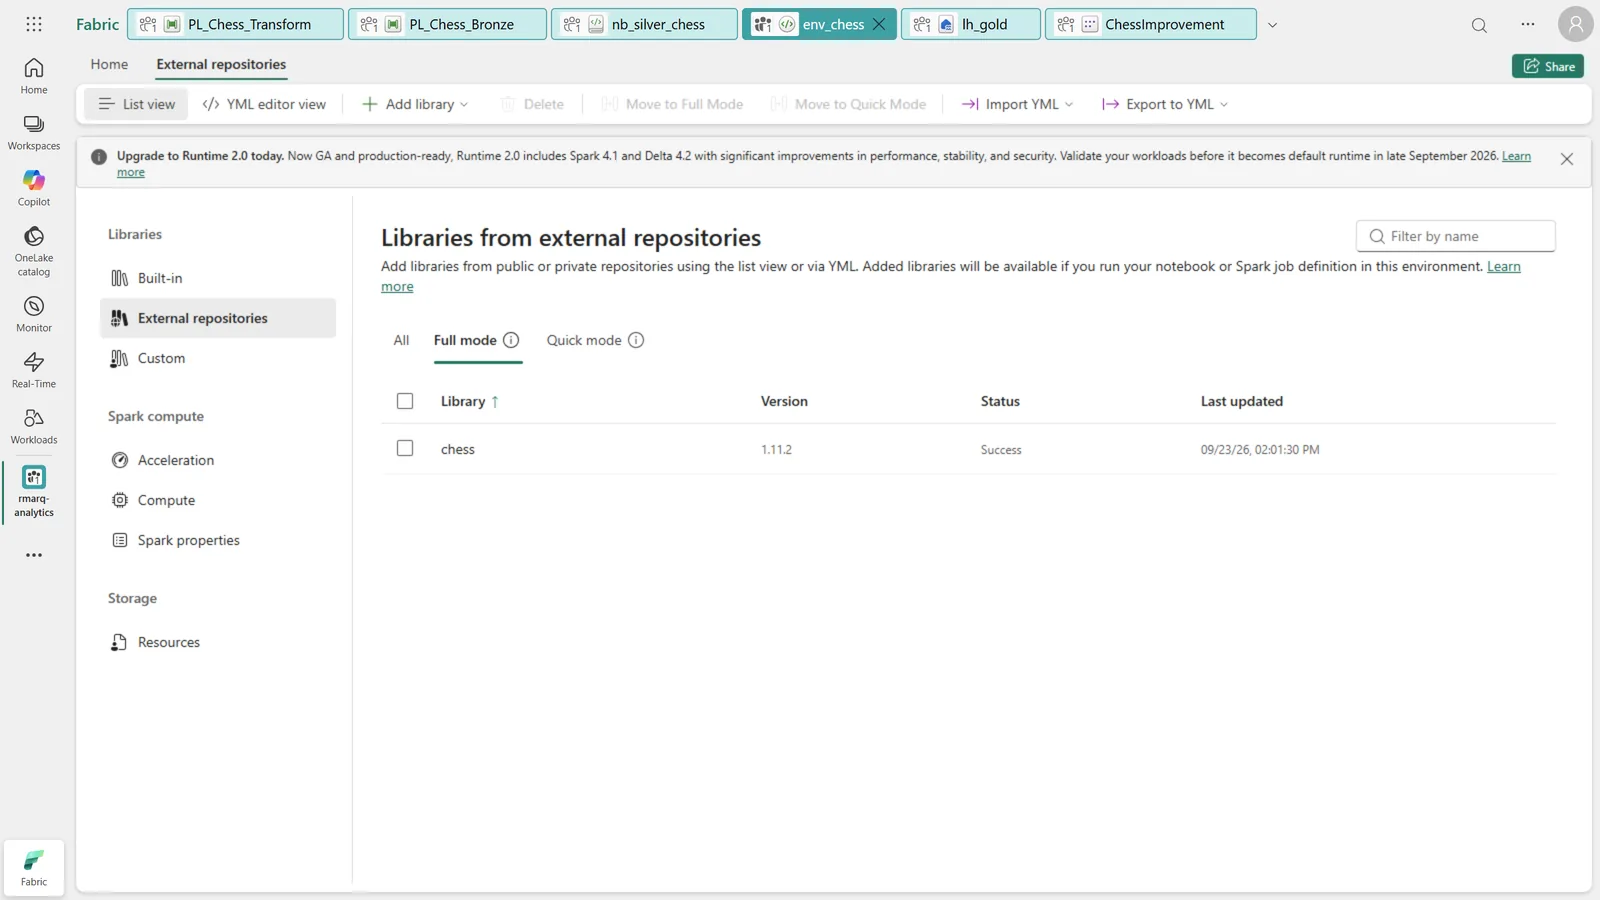Viewport: 1600px width, 900px height.
Task: Click the Quick mode info icon
Action: pos(636,340)
